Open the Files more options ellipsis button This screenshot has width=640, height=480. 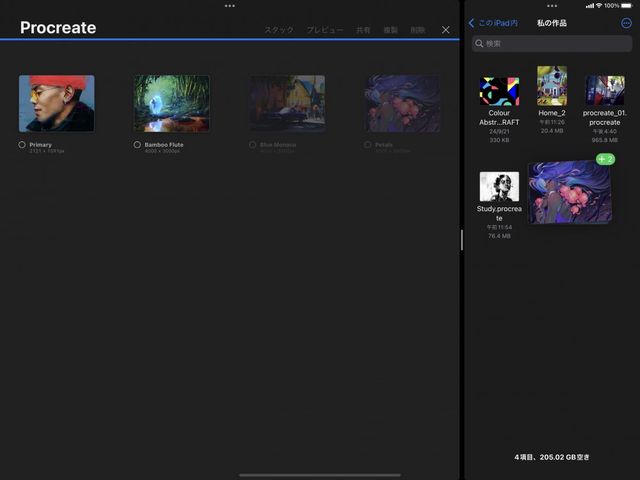tap(626, 23)
